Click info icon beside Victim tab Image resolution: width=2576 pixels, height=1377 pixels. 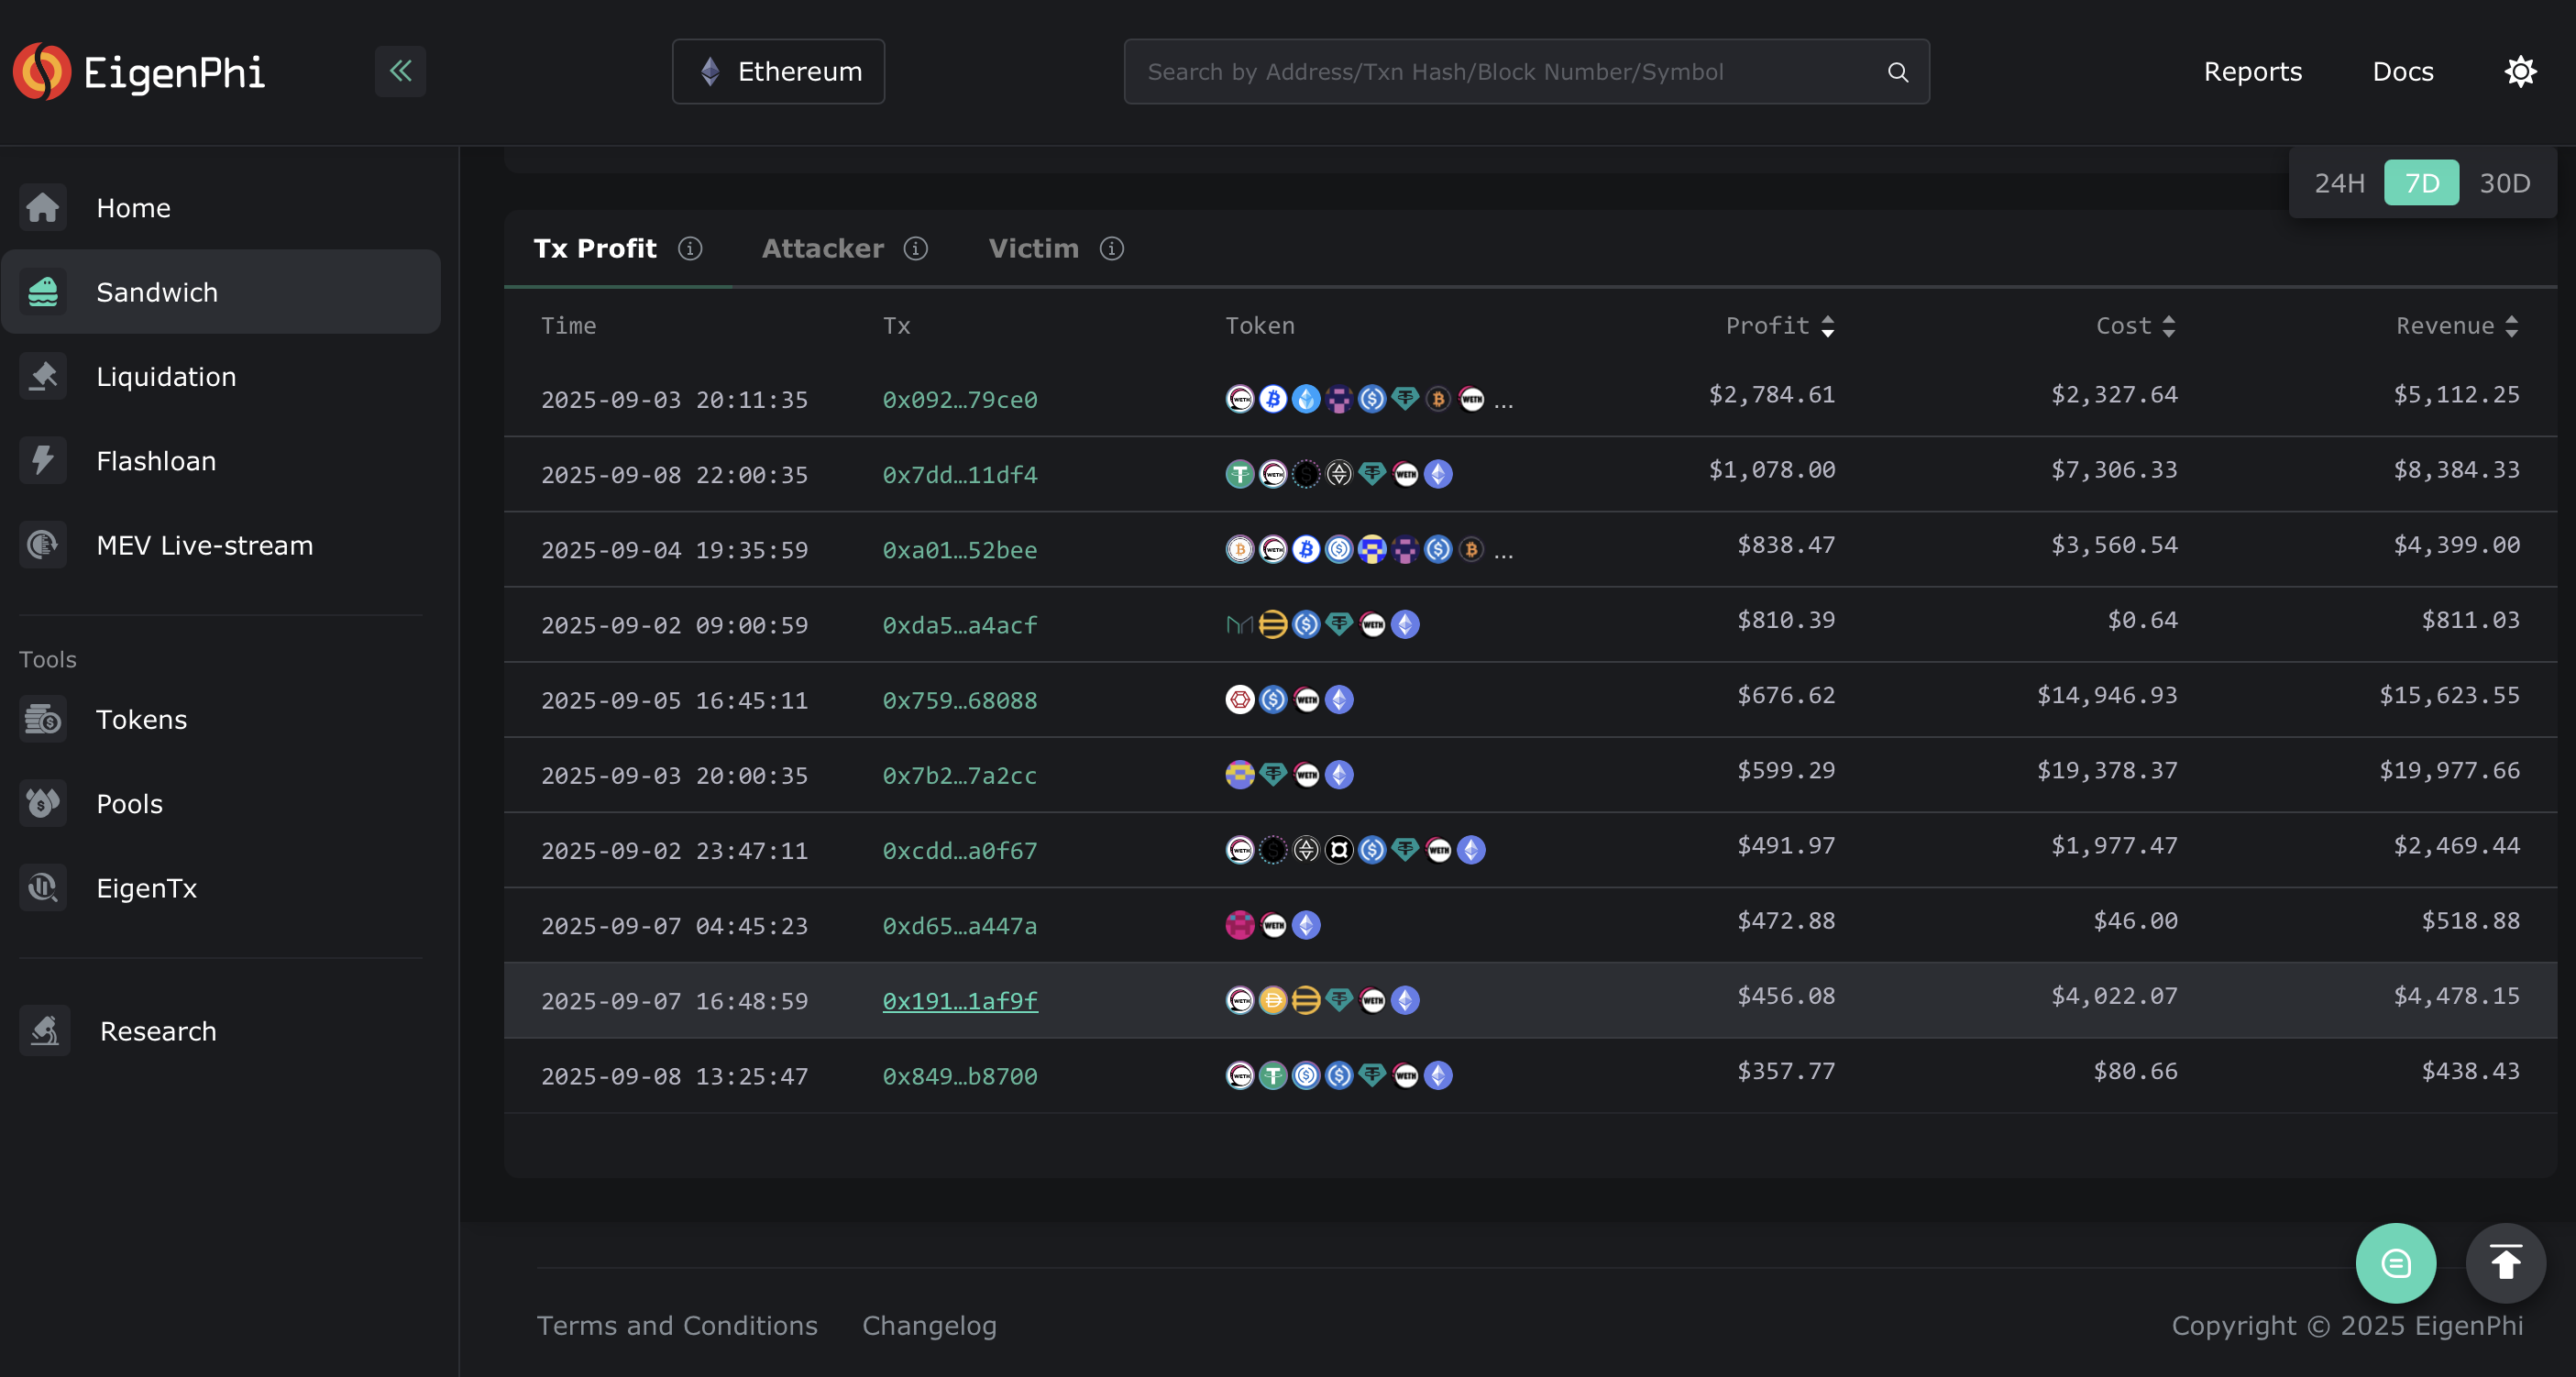pos(1112,248)
